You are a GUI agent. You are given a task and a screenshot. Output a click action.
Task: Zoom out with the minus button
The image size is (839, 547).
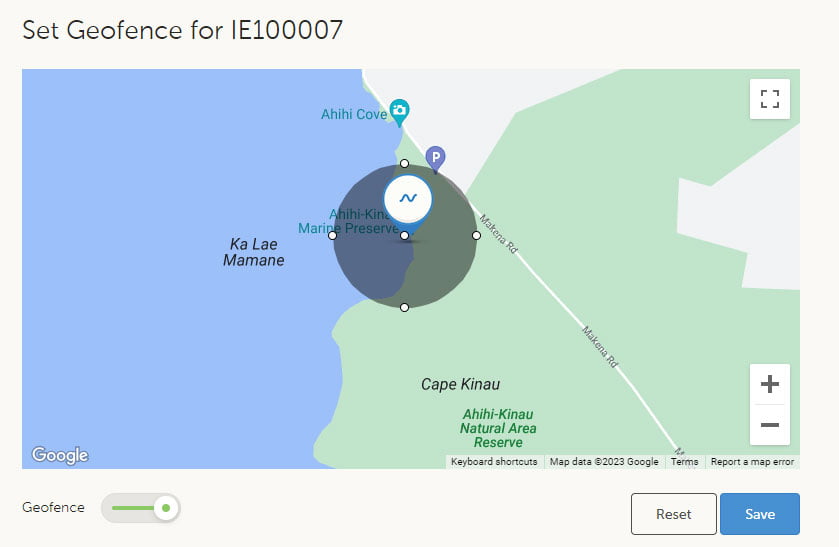click(769, 425)
